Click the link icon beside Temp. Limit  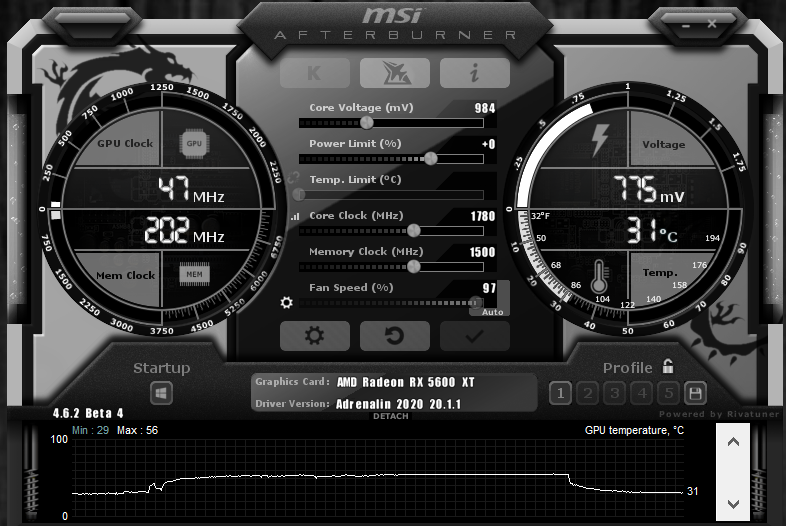pyautogui.click(x=294, y=178)
